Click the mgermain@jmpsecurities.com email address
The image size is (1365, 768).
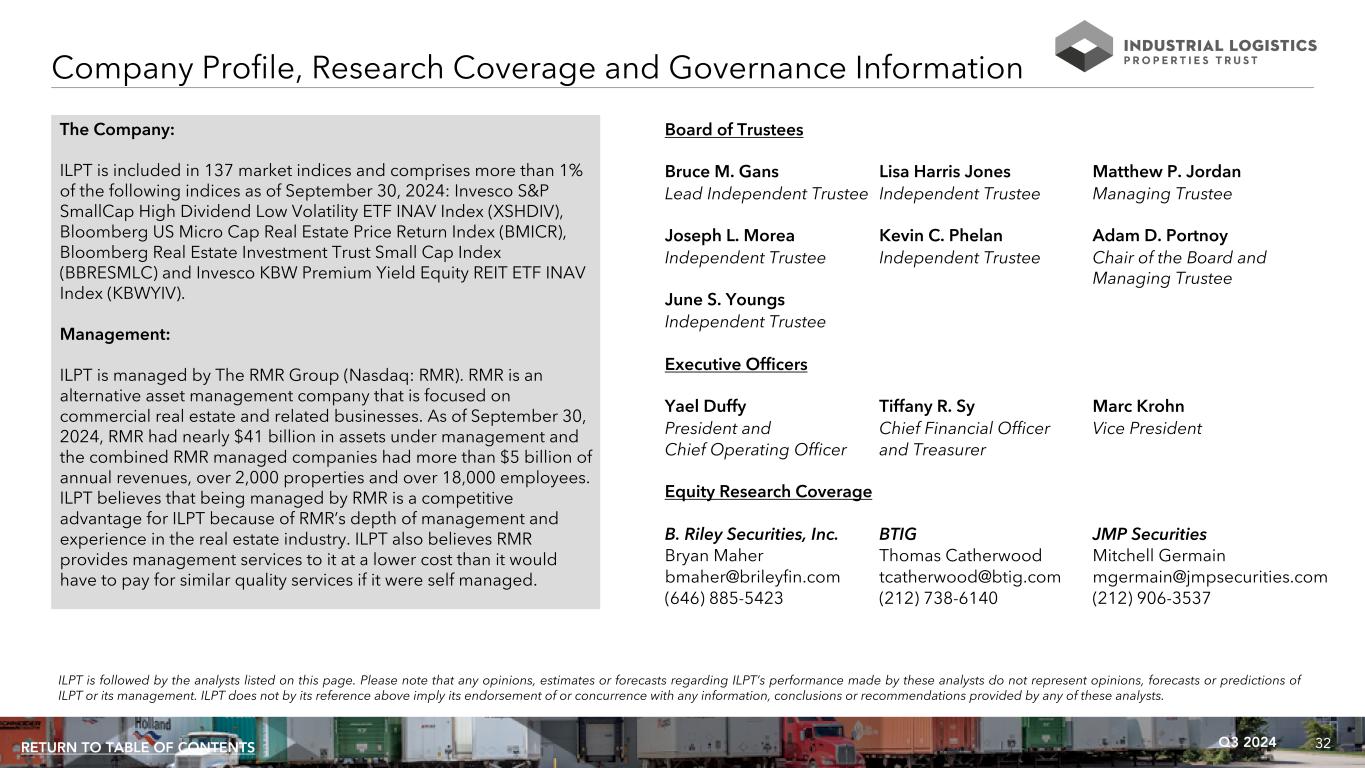1209,577
